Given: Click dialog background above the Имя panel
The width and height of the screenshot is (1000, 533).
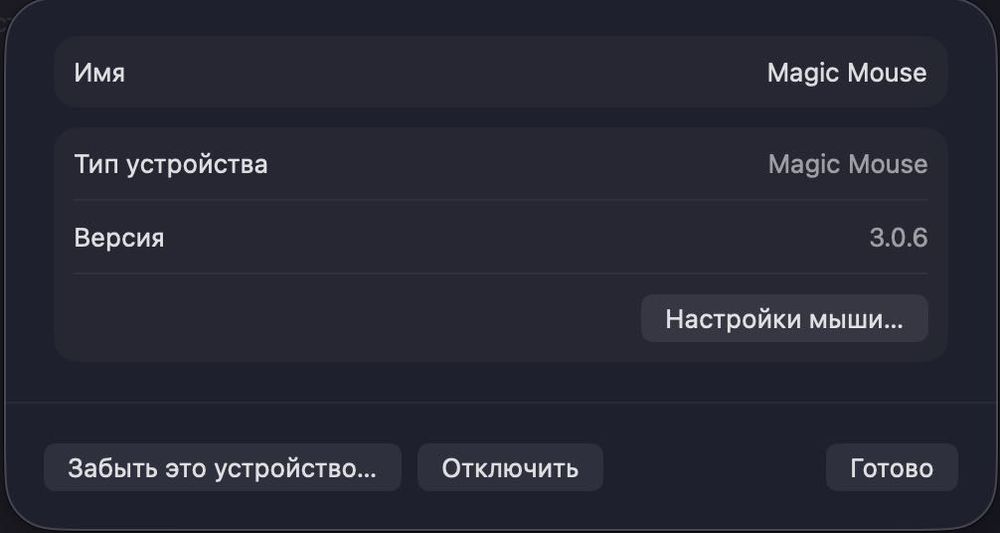Looking at the screenshot, I should point(500,20).
